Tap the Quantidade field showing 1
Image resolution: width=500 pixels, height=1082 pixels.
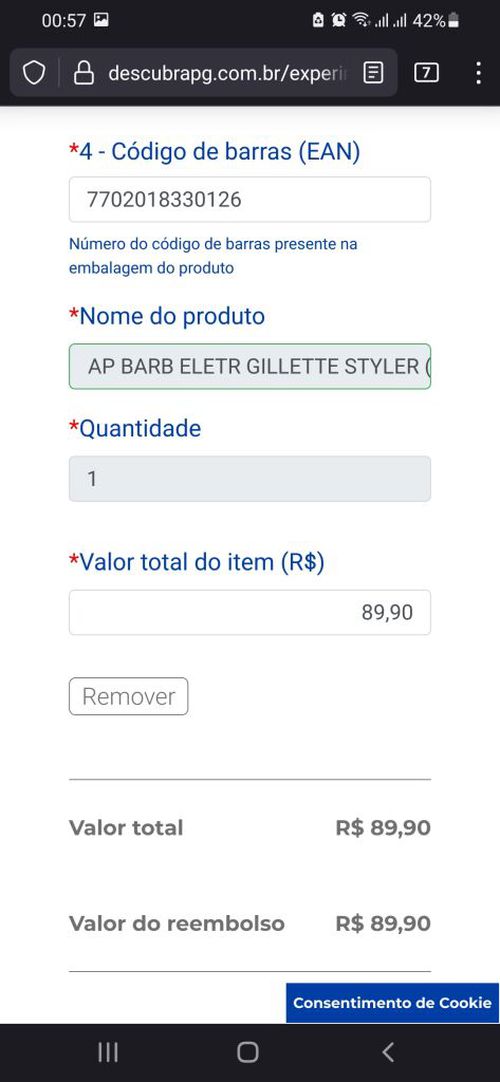[x=250, y=478]
